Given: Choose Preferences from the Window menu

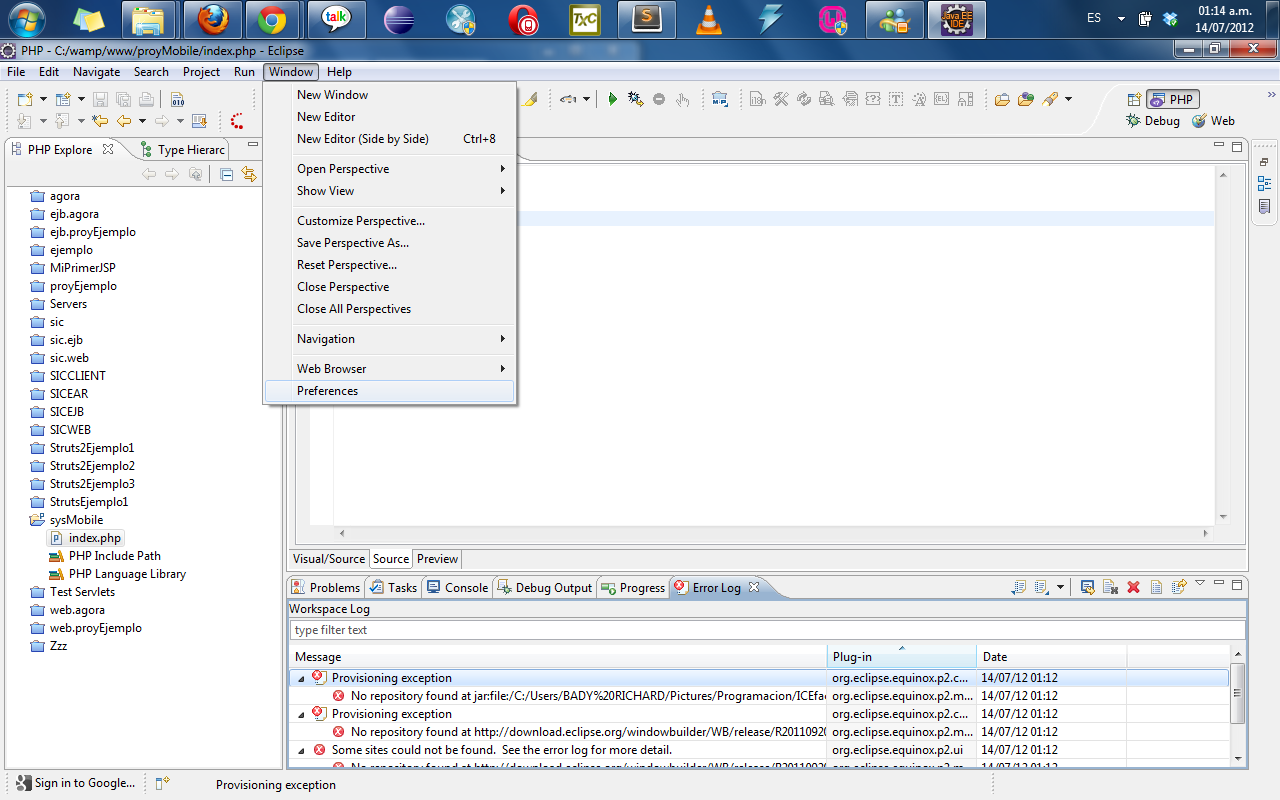Looking at the screenshot, I should (x=390, y=391).
